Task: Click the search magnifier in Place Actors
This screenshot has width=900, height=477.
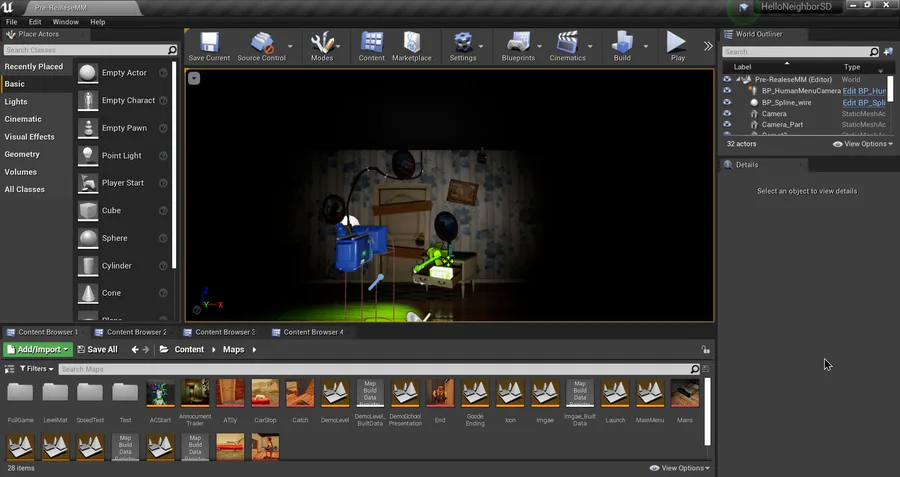Action: (172, 50)
